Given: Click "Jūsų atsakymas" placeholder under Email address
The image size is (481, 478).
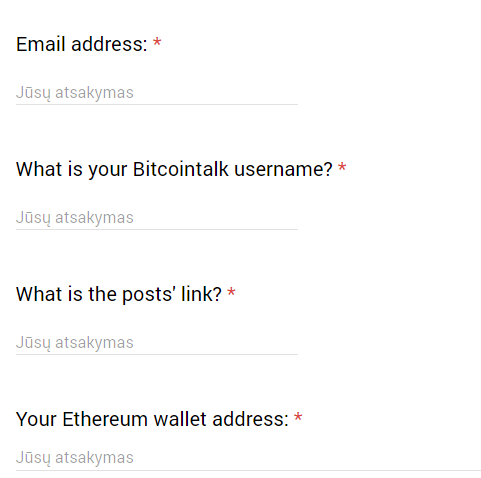Looking at the screenshot, I should (75, 93).
